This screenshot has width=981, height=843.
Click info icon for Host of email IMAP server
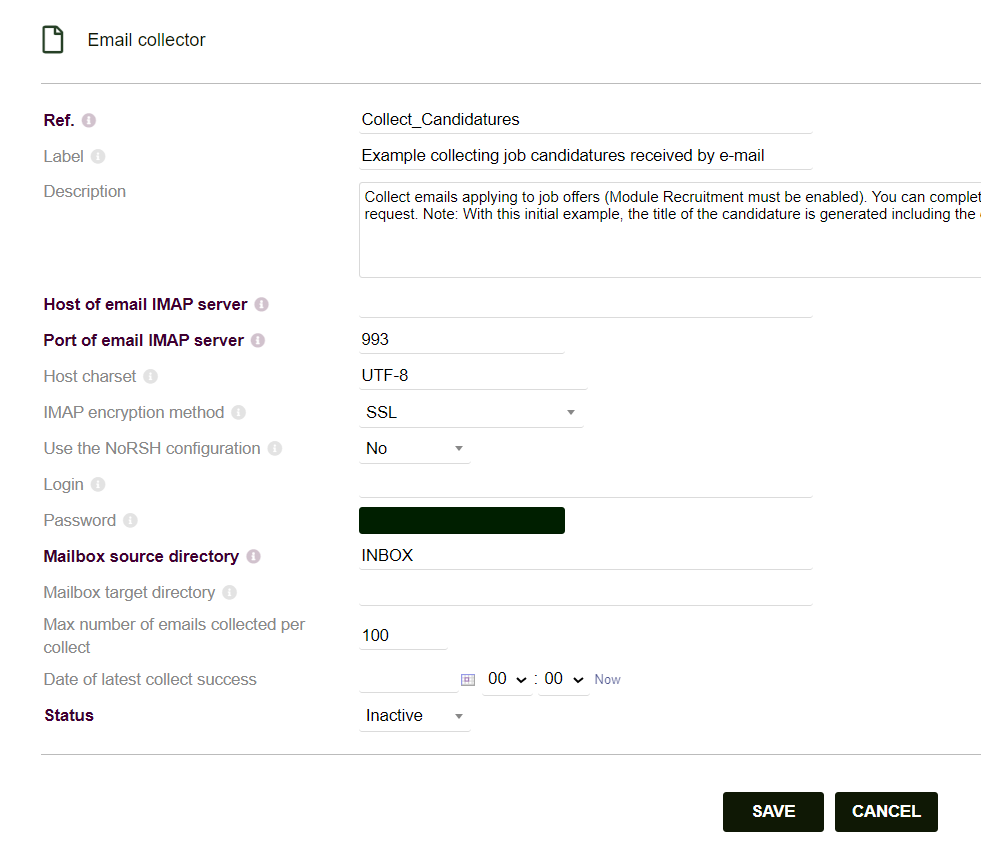[261, 305]
